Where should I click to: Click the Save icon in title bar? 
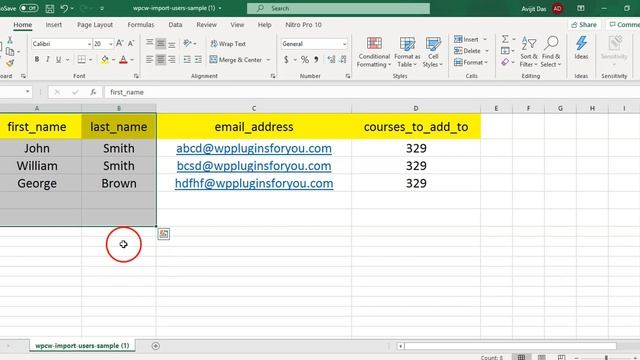50,8
